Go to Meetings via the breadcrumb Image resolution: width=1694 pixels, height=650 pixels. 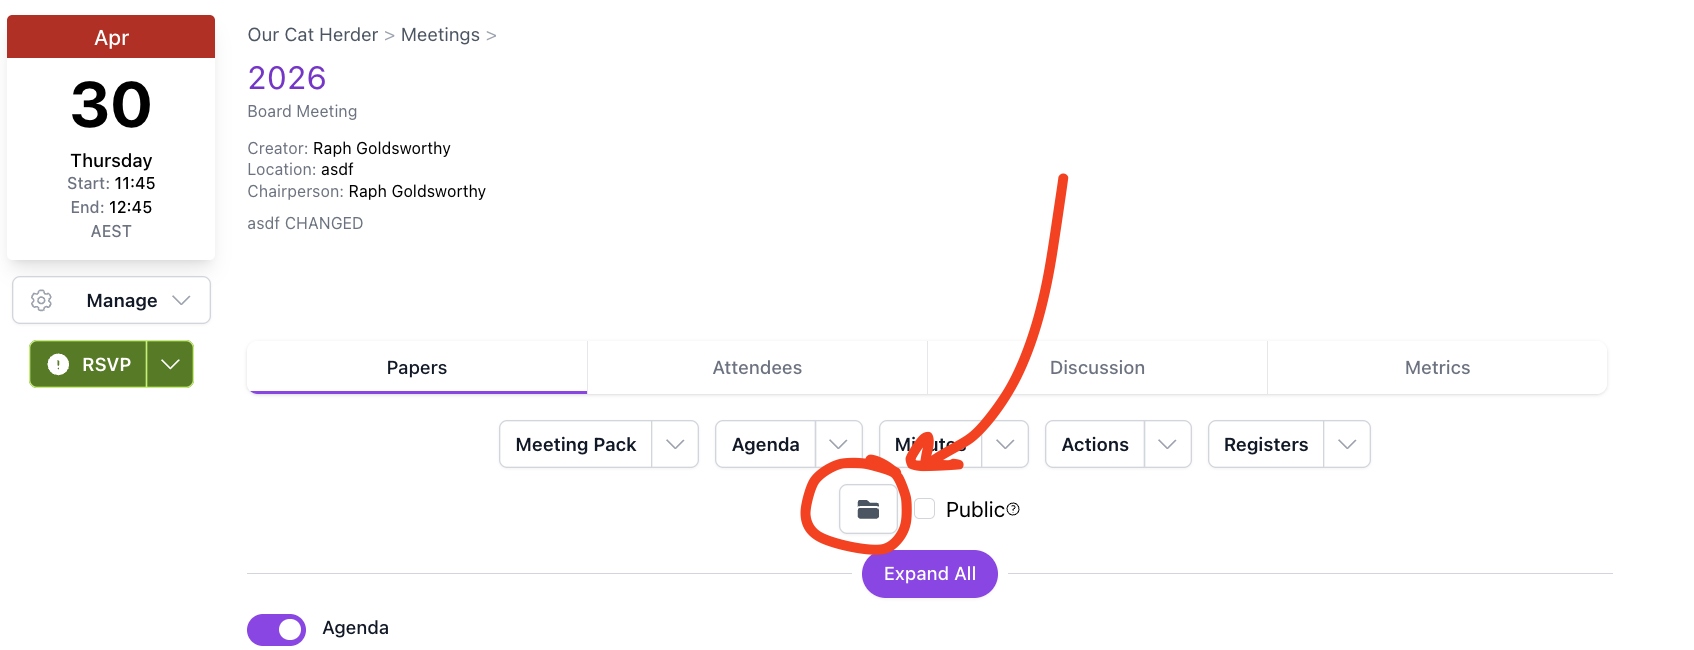[x=440, y=34]
